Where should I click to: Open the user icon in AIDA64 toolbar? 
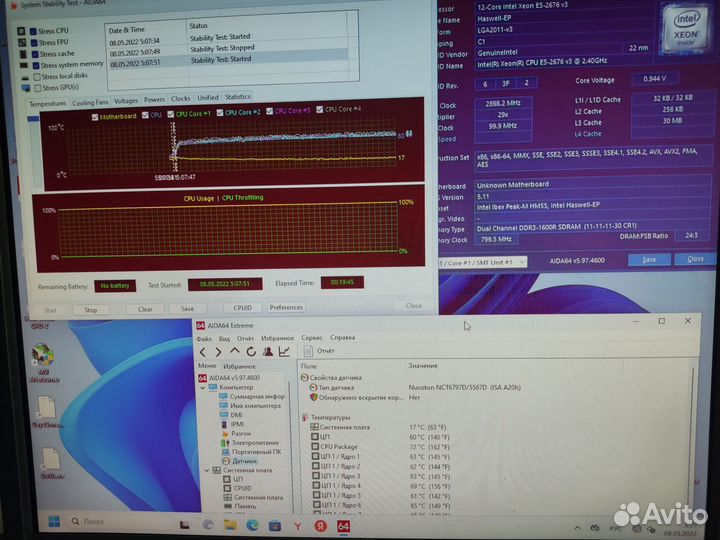[268, 352]
